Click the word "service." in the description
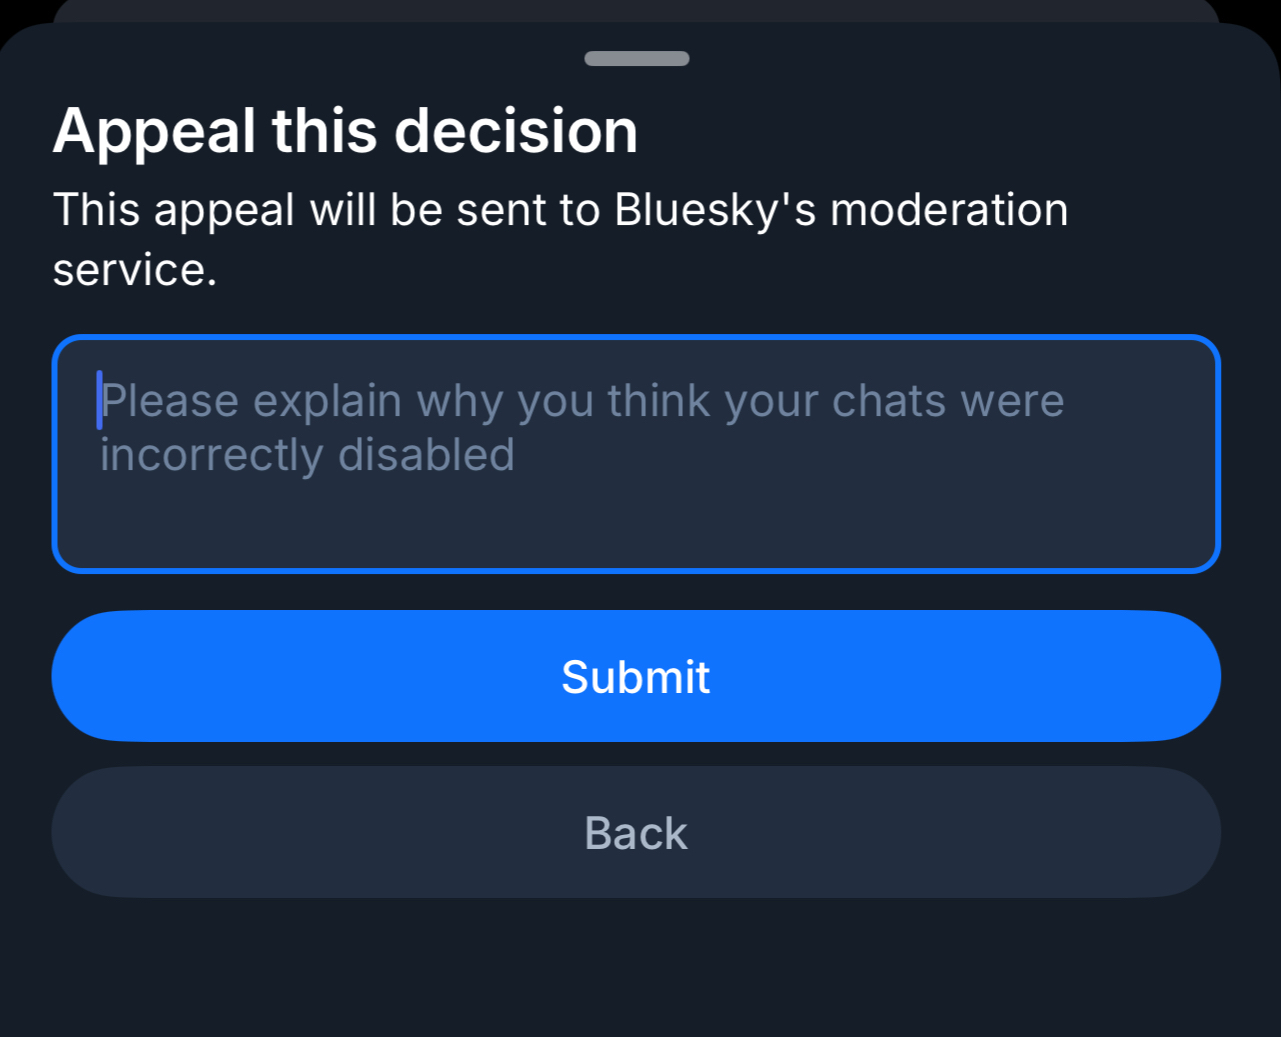The height and width of the screenshot is (1037, 1281). 134,270
